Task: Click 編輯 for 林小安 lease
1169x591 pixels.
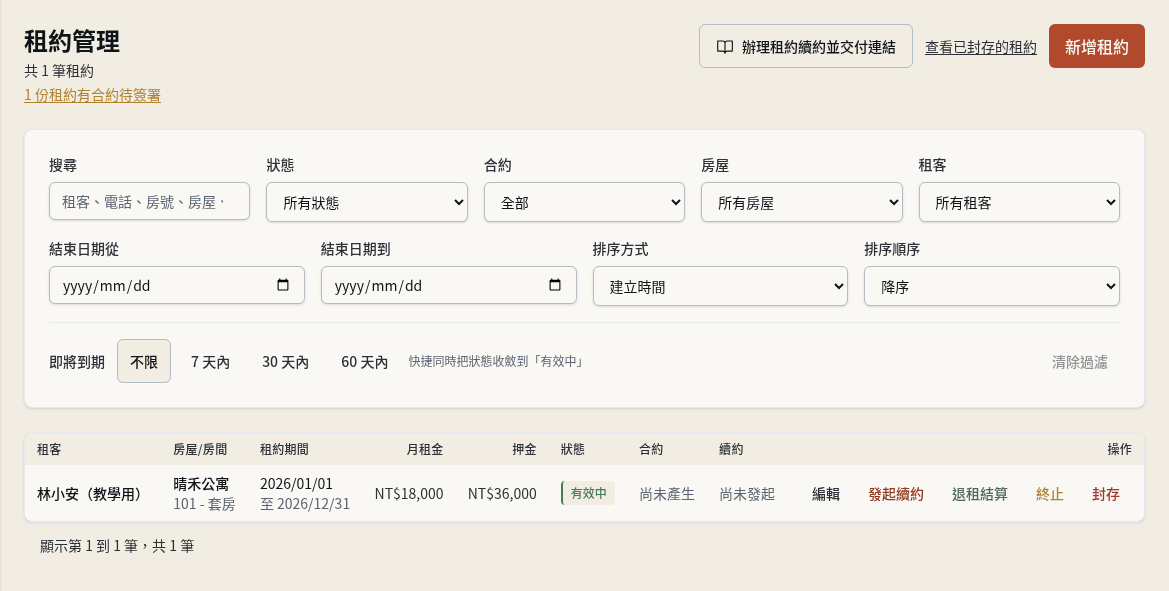Action: [x=826, y=493]
